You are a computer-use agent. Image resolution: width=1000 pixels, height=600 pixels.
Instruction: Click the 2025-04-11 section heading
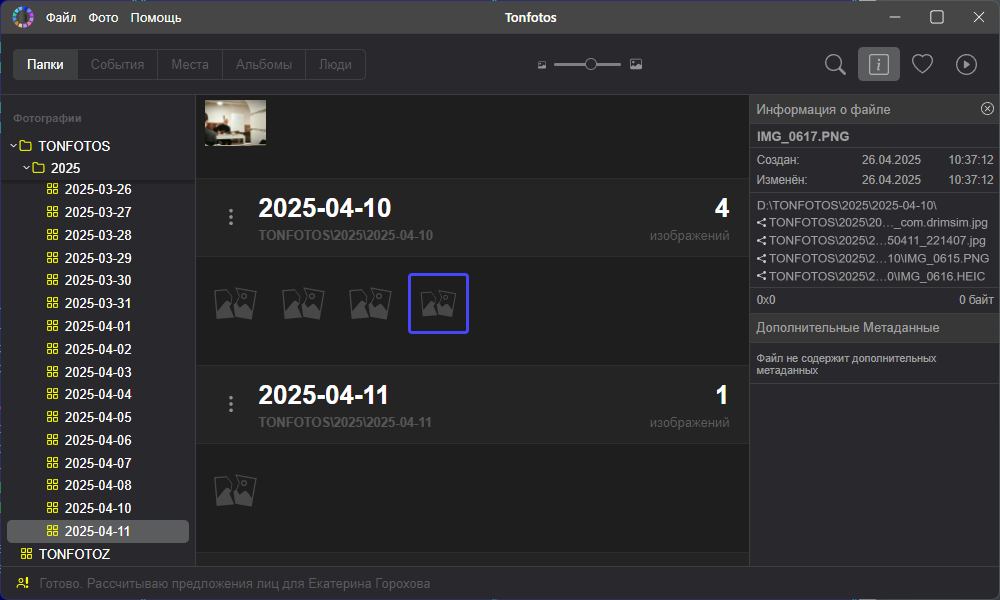(323, 395)
